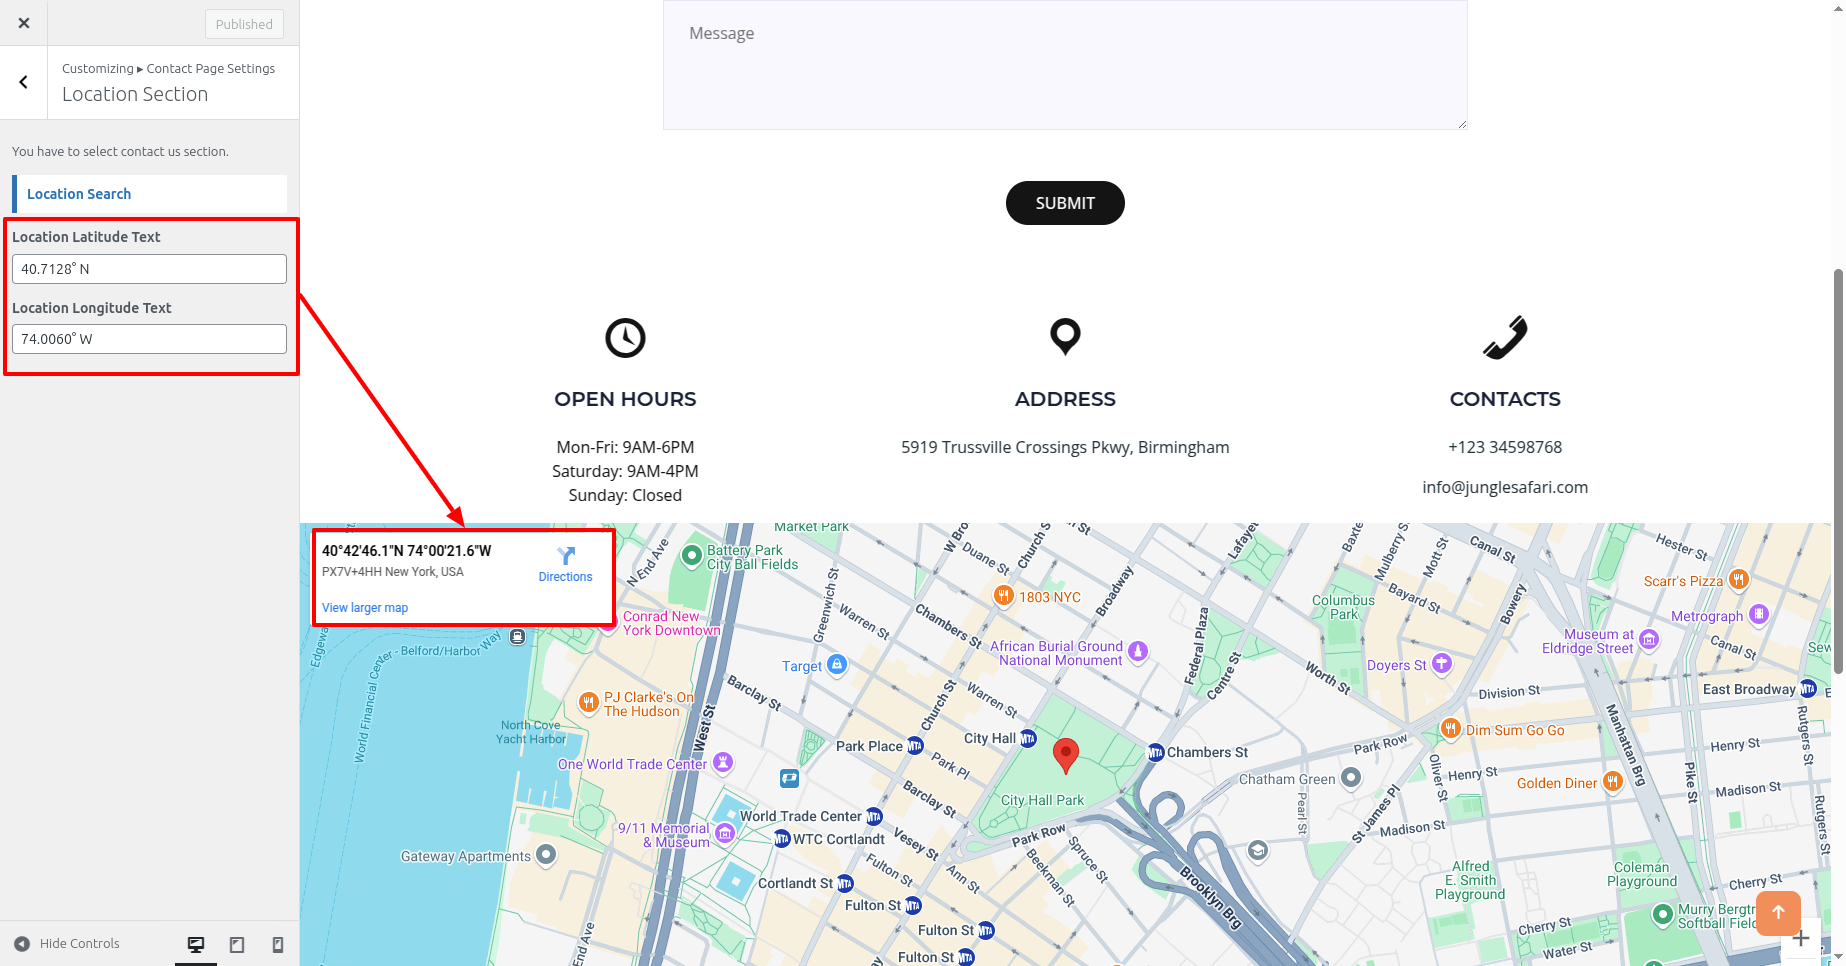Switch to mobile preview icon

pos(278,944)
